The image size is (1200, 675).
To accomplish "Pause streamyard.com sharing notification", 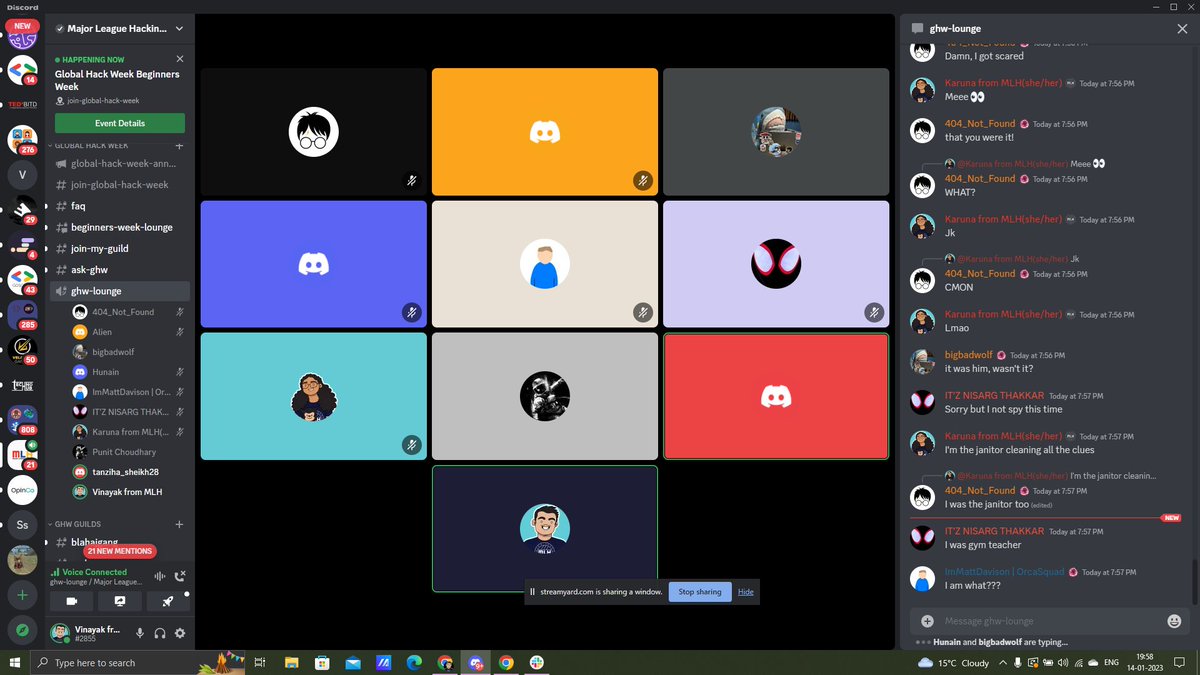I will [x=532, y=592].
